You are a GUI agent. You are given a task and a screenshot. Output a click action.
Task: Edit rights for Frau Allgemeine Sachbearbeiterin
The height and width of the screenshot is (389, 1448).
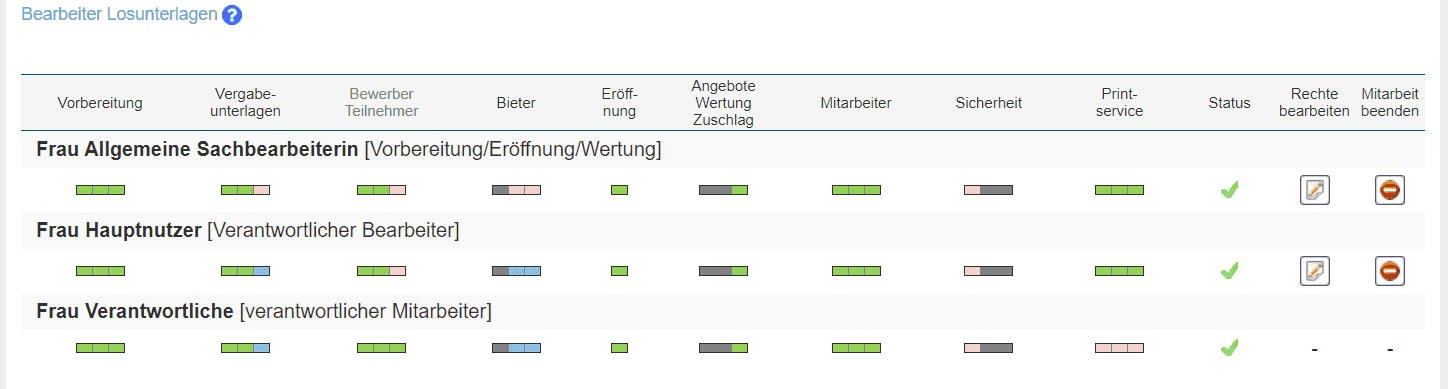[x=1315, y=190]
